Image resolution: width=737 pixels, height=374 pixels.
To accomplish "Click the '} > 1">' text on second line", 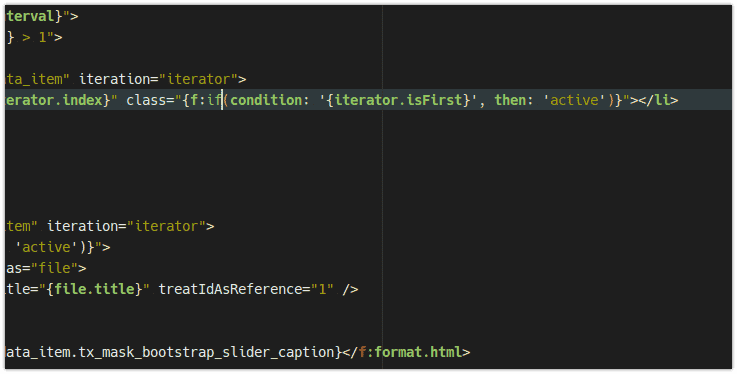I will click(34, 37).
